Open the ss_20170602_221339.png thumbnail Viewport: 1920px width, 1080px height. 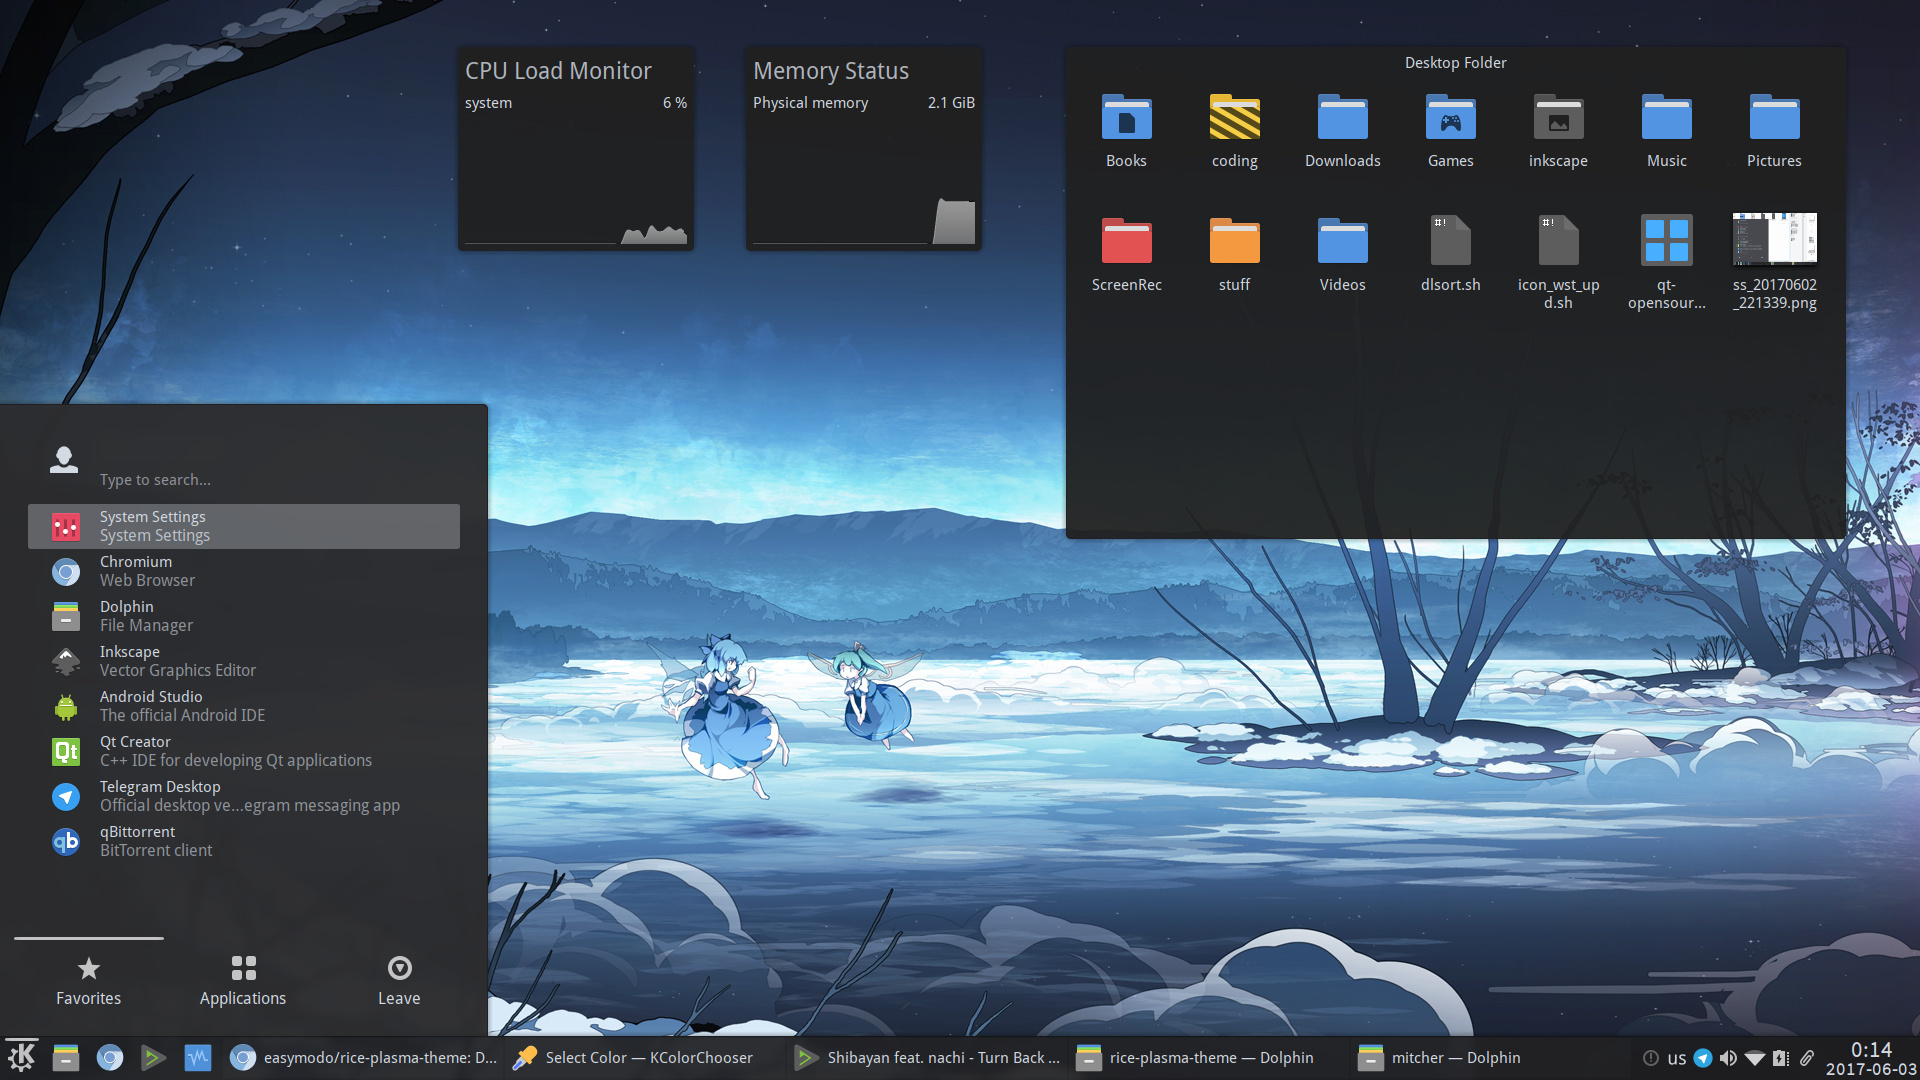click(x=1774, y=262)
